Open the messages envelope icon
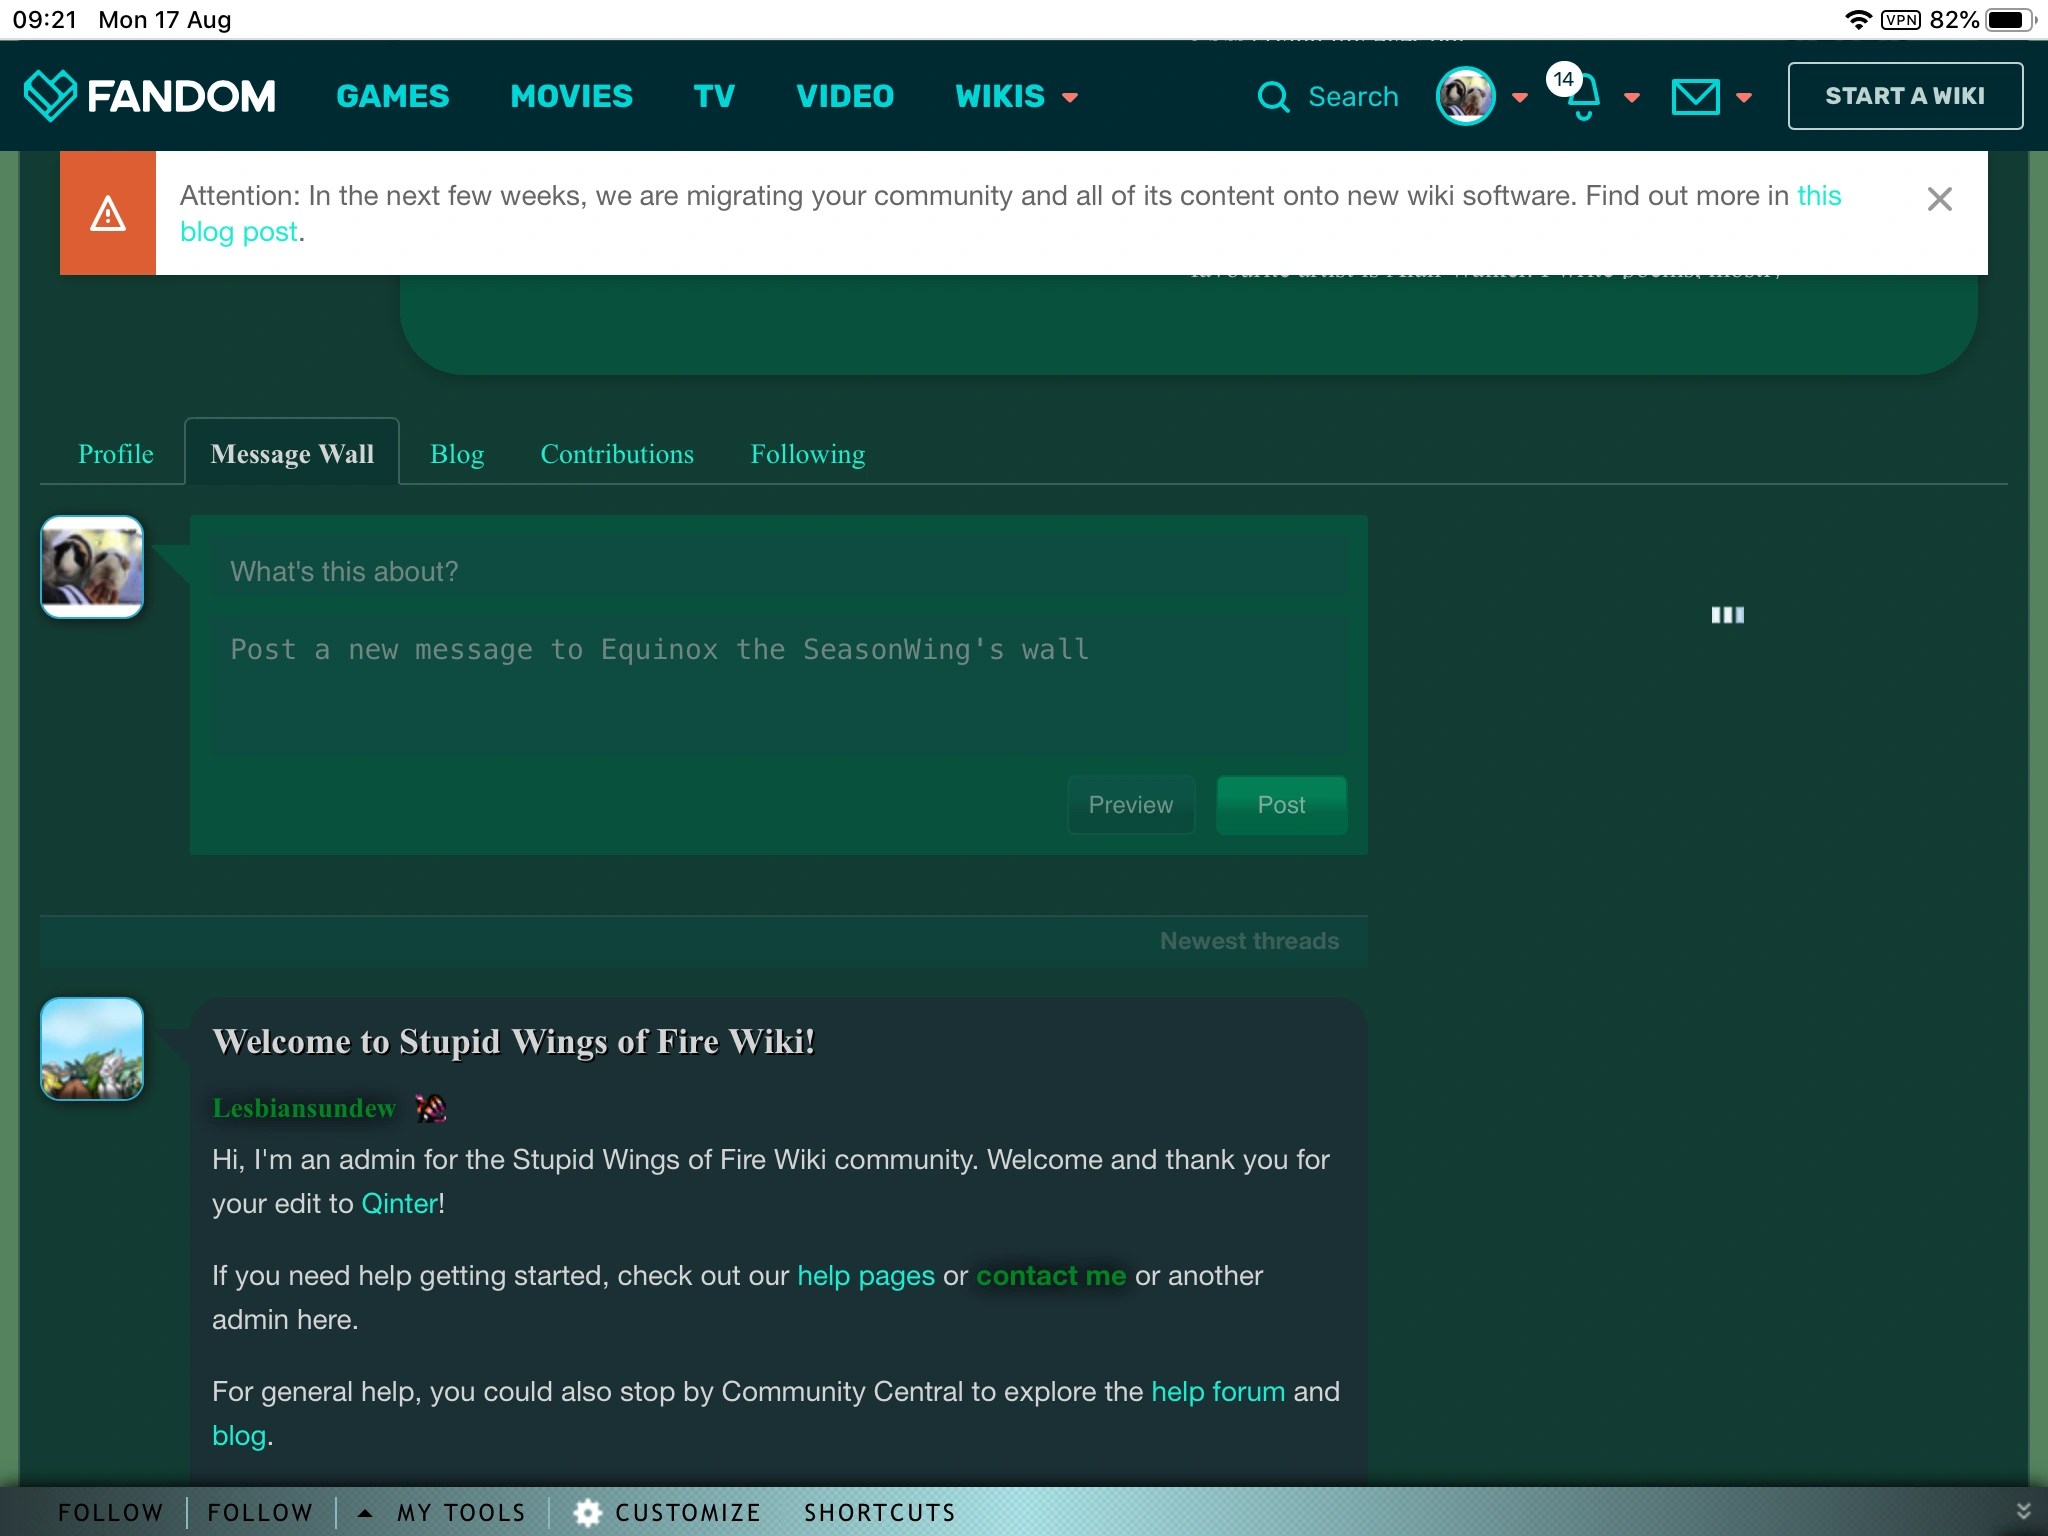This screenshot has width=2048, height=1536. point(1695,97)
